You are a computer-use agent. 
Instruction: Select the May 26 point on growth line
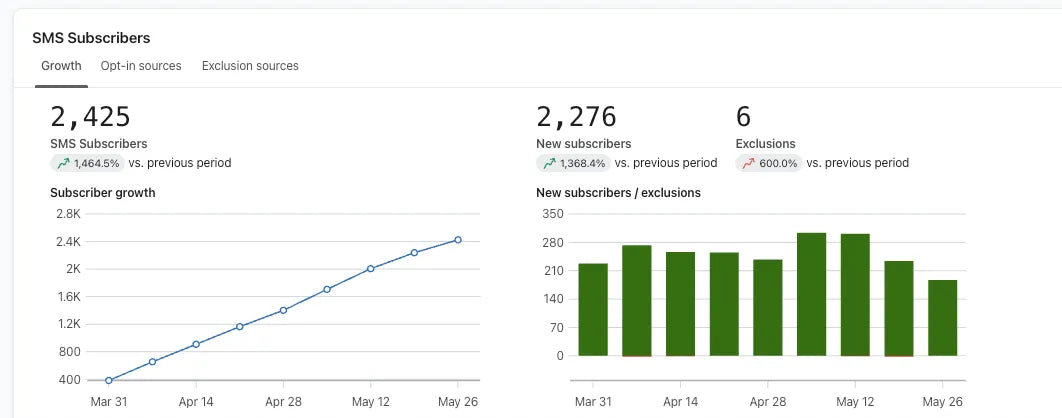point(458,239)
